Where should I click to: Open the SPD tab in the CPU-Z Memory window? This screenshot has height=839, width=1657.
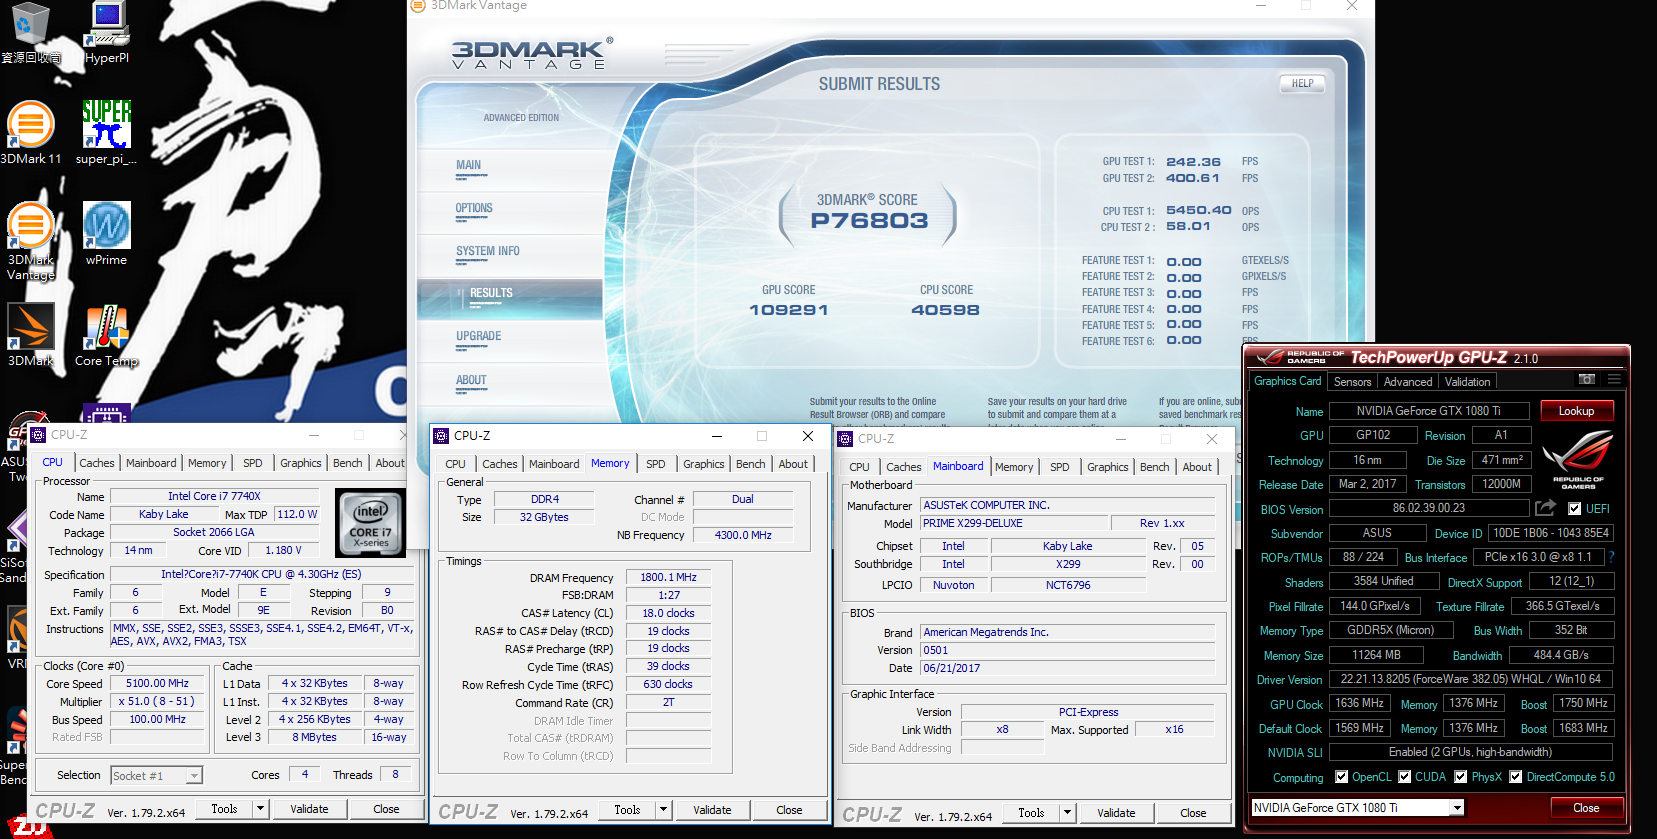point(656,464)
